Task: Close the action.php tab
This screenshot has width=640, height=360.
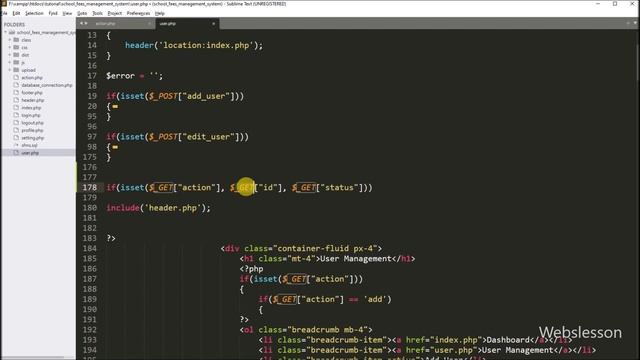Action: [149, 24]
